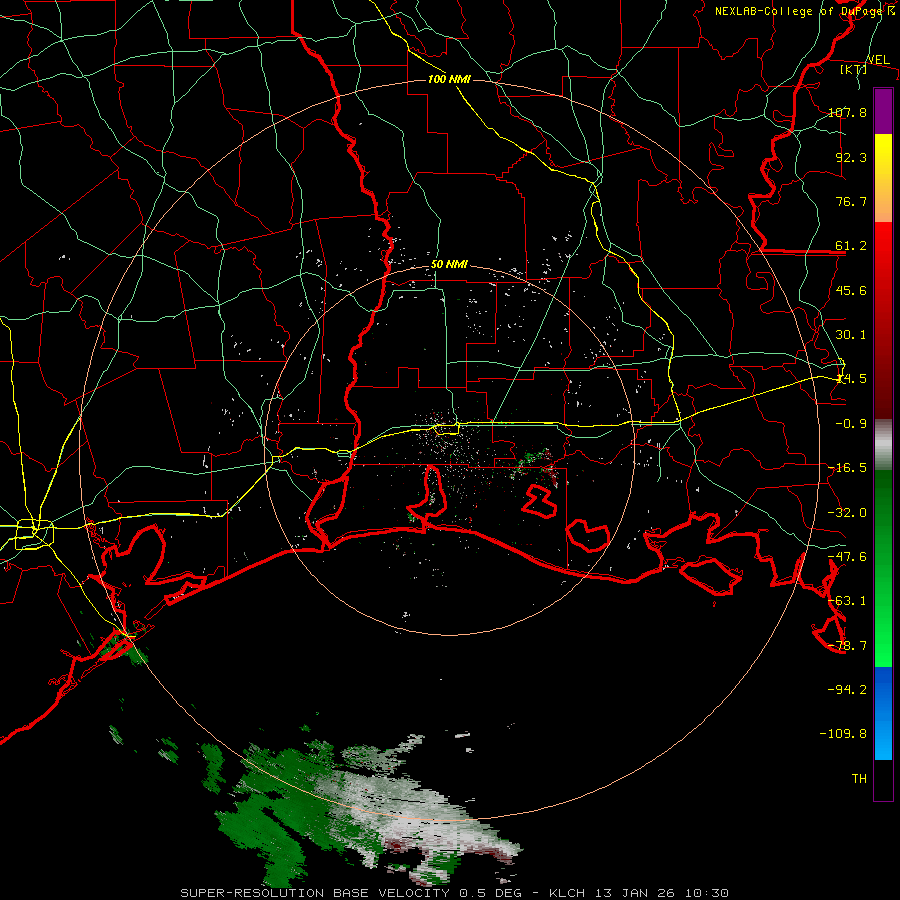Viewport: 900px width, 900px height.
Task: Click the [KT] units label
Action: [854, 70]
